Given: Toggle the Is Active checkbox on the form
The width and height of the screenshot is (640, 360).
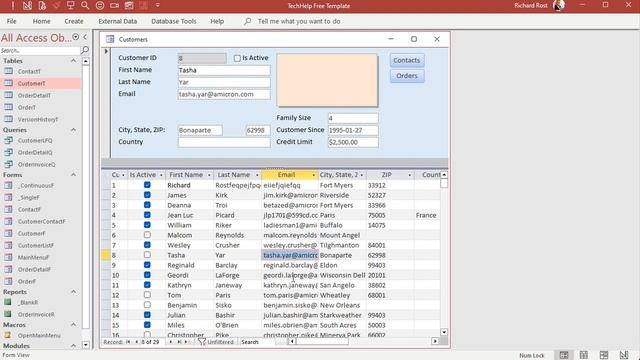Looking at the screenshot, I should pyautogui.click(x=237, y=58).
